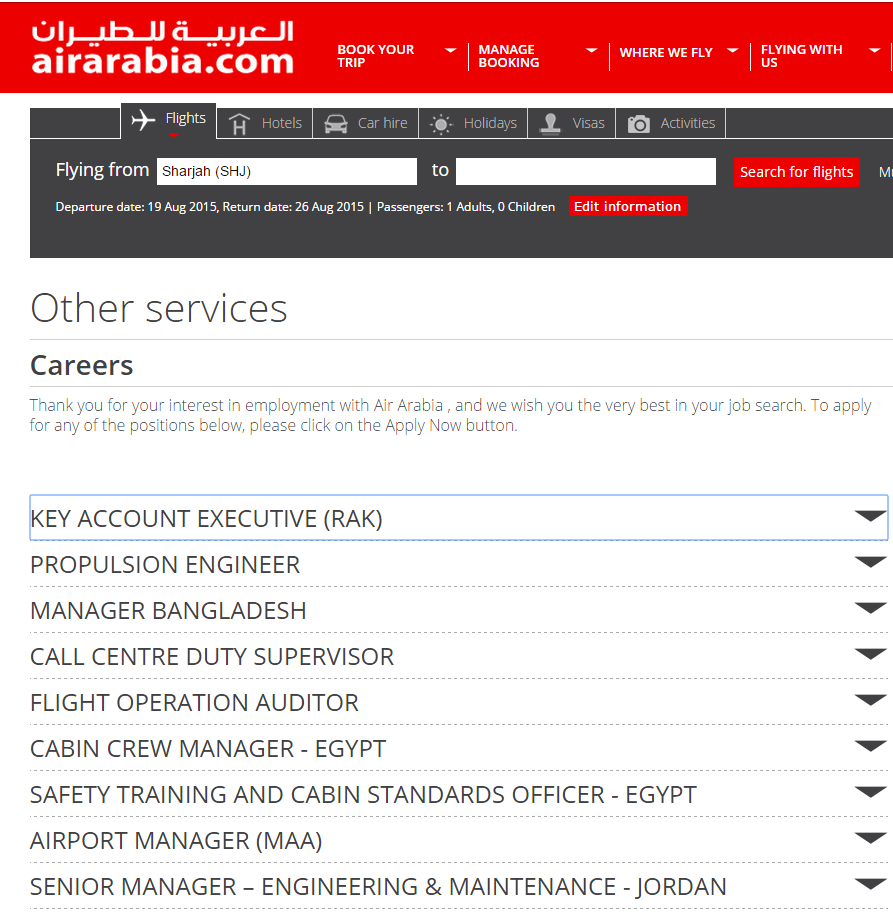893x920 pixels.
Task: Click the Search for flights button
Action: [796, 172]
